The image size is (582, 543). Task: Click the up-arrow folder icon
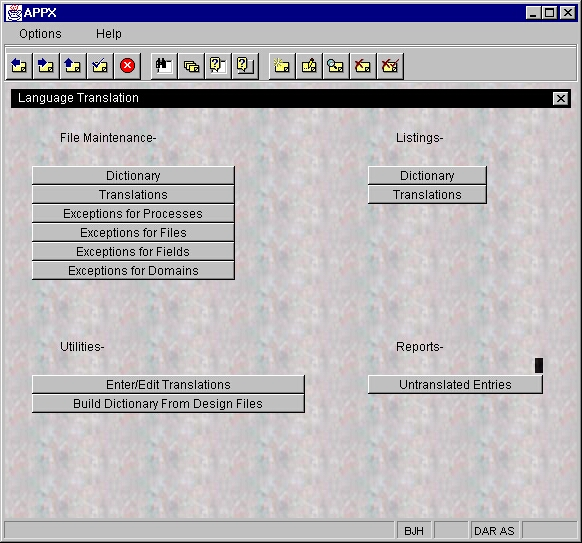[73, 66]
